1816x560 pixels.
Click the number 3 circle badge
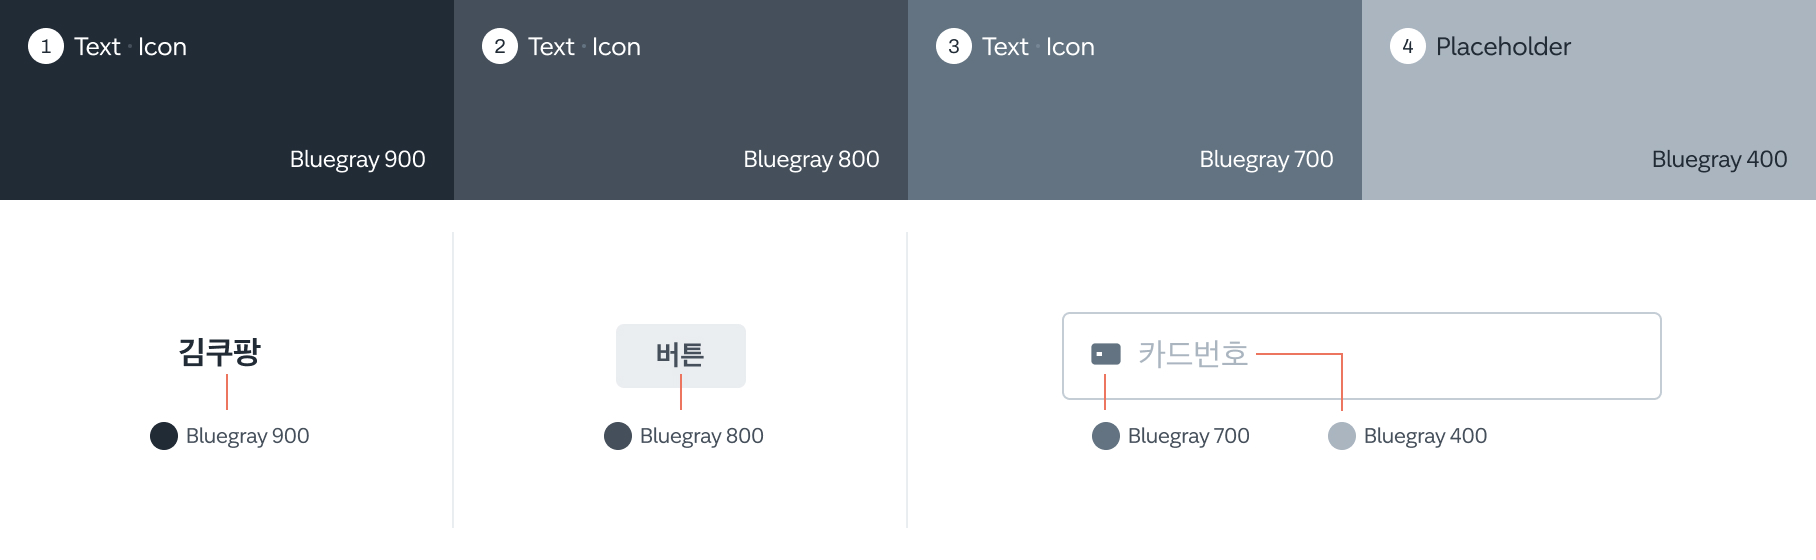click(x=954, y=46)
